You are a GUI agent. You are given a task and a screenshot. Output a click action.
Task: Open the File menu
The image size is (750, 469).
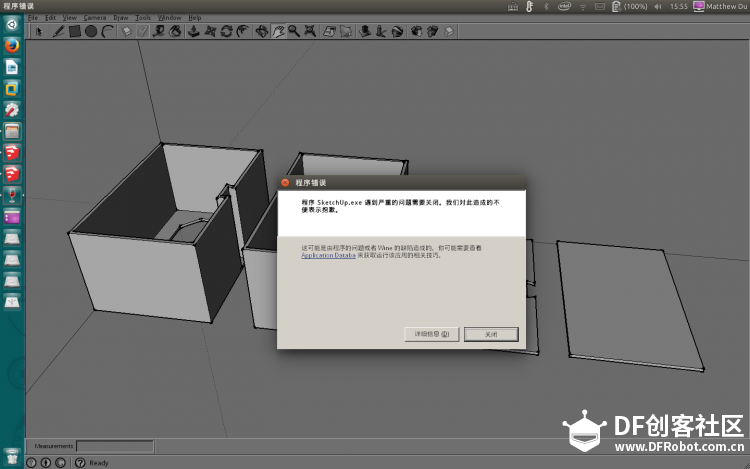point(33,18)
